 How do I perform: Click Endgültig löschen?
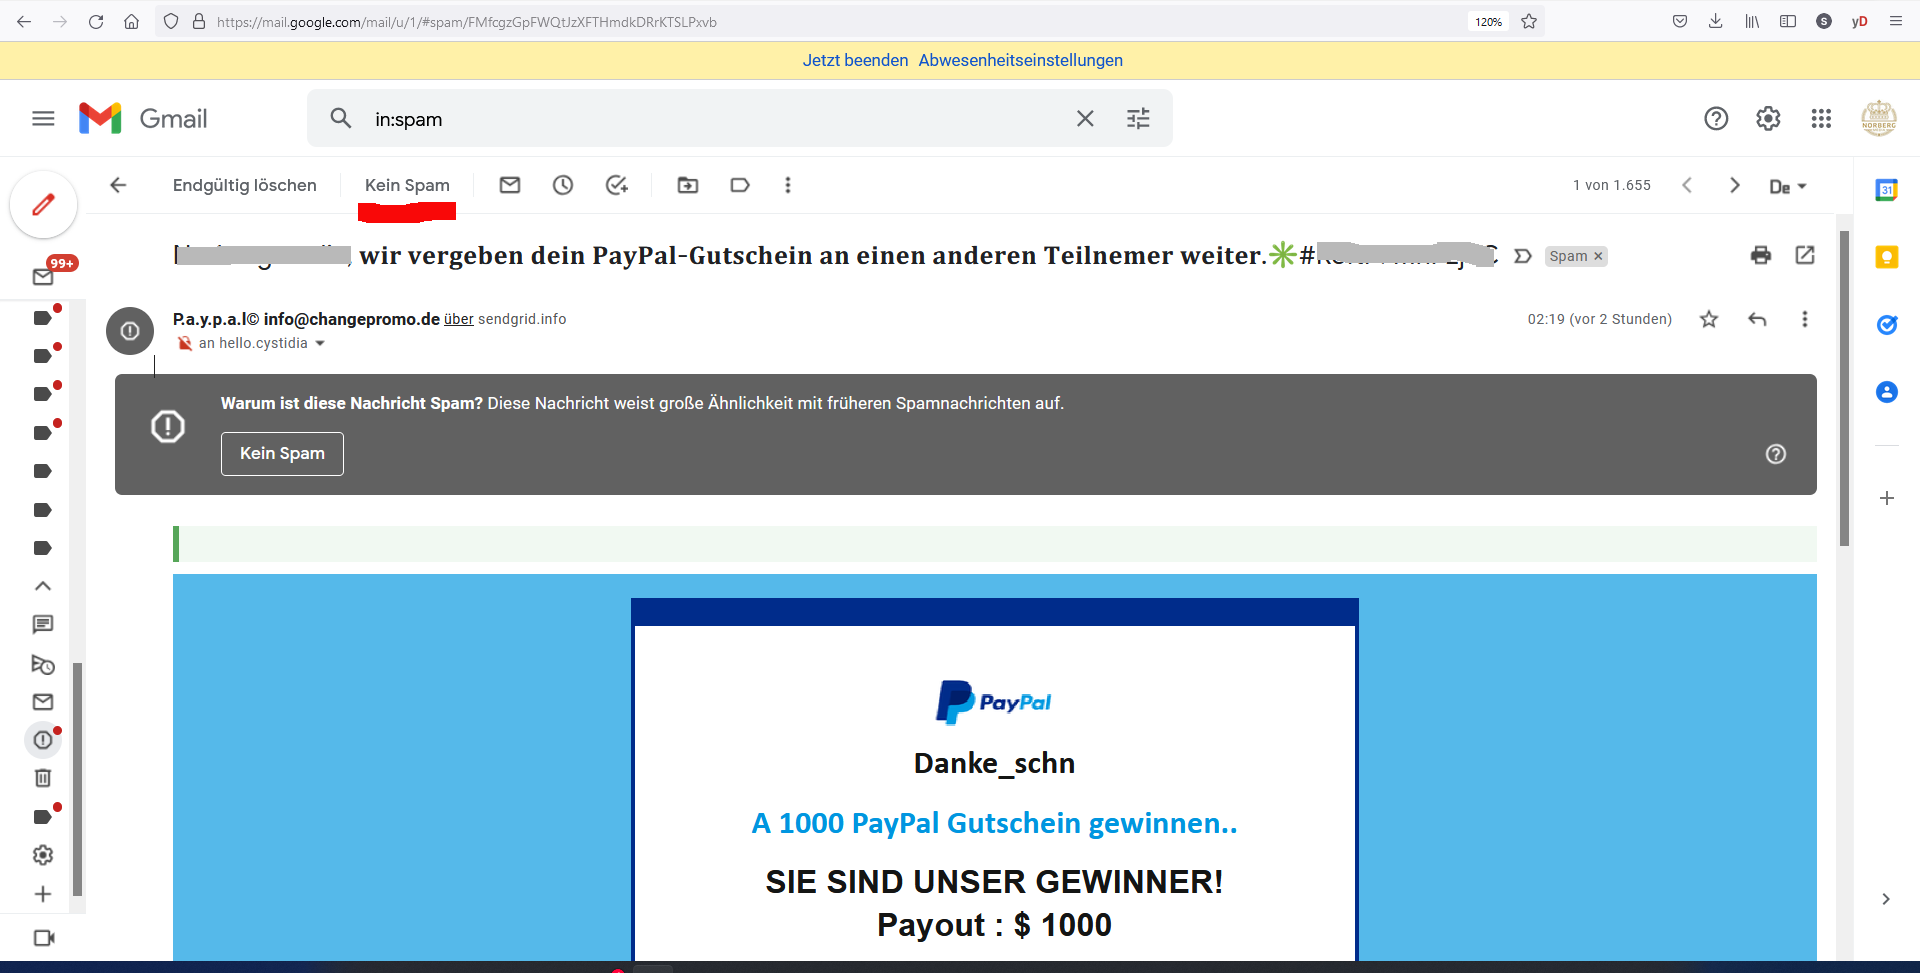(x=245, y=185)
